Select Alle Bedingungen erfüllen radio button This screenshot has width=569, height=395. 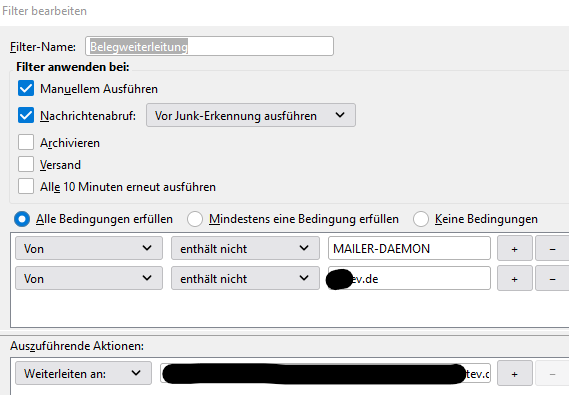tap(22, 219)
